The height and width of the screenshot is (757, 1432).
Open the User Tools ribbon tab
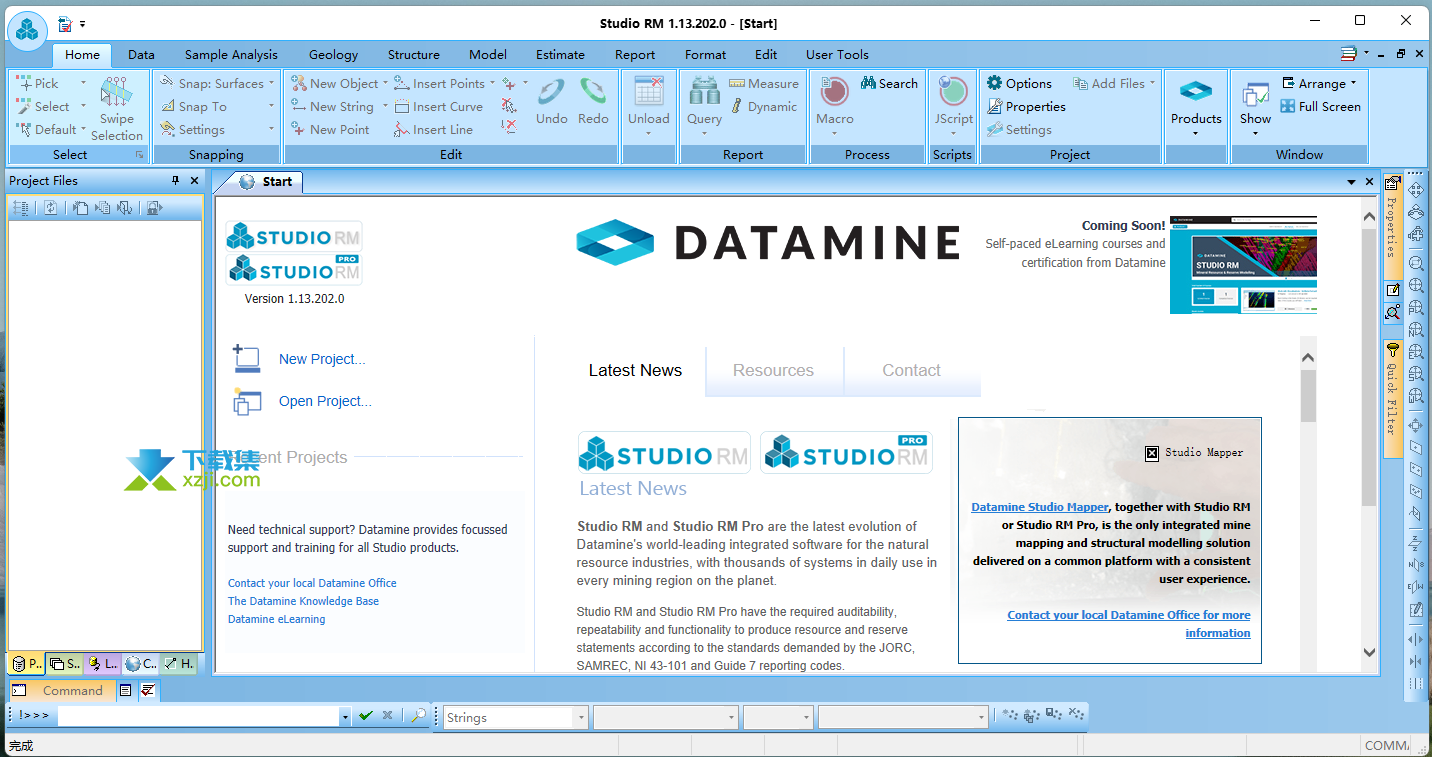coord(837,55)
